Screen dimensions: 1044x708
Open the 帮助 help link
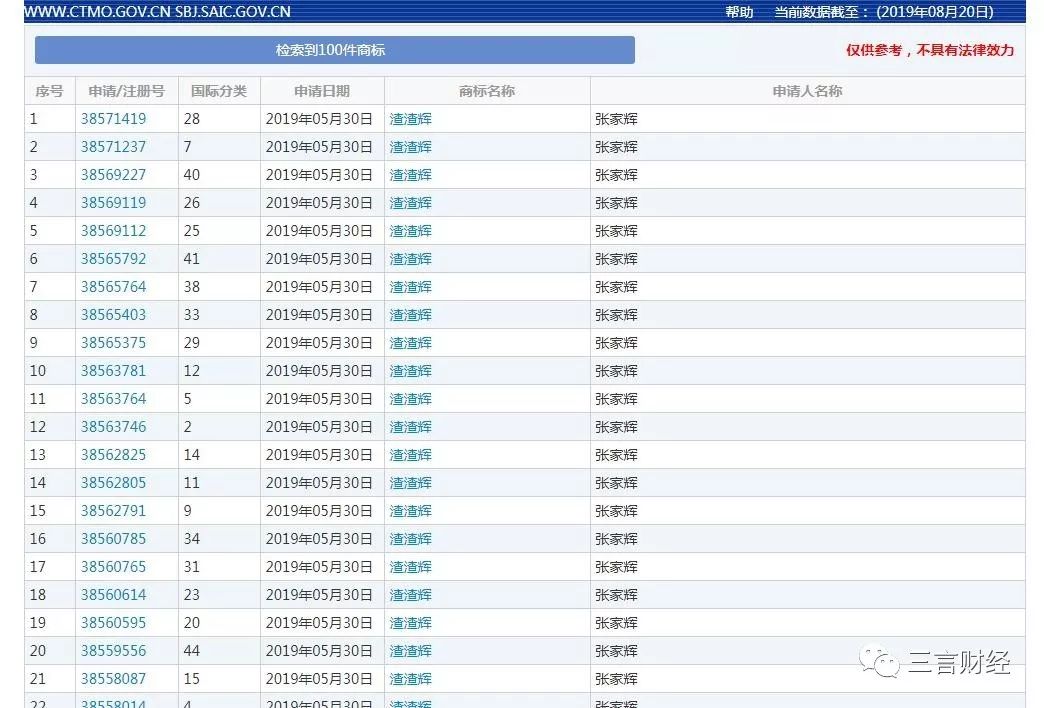pos(739,12)
